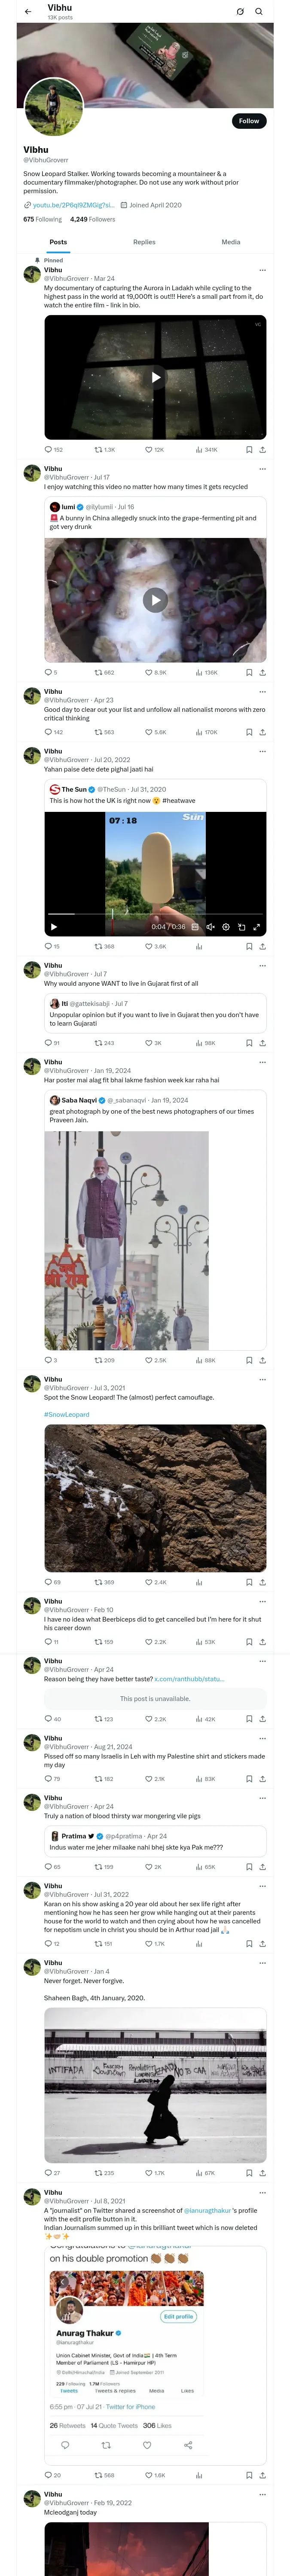Screen dimensions: 290x2576
Task: Mute The Sun heatwave video
Action: tap(210, 927)
